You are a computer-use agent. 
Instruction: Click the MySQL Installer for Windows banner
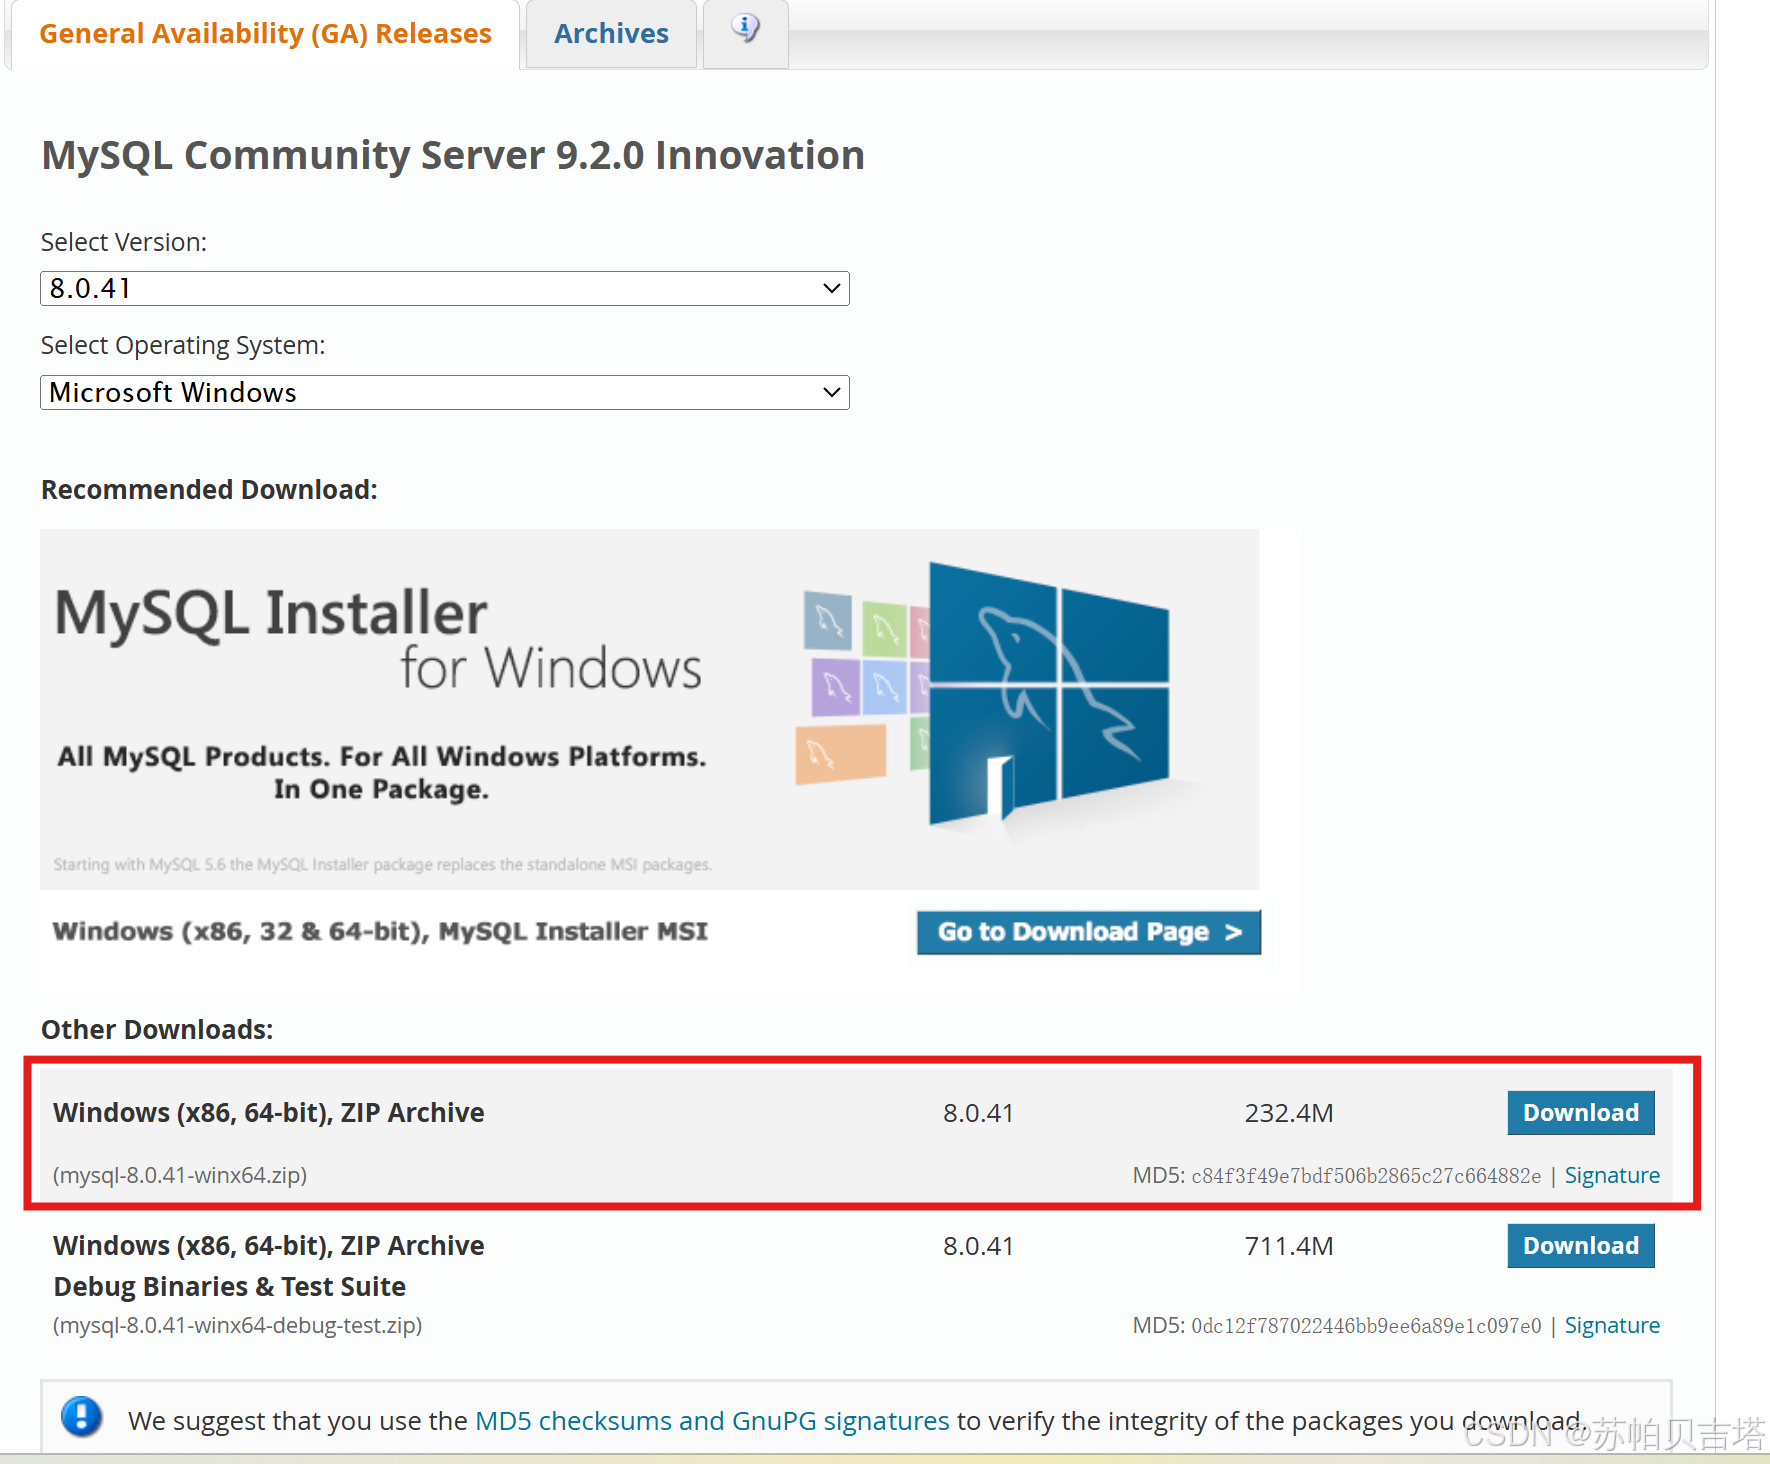[650, 709]
